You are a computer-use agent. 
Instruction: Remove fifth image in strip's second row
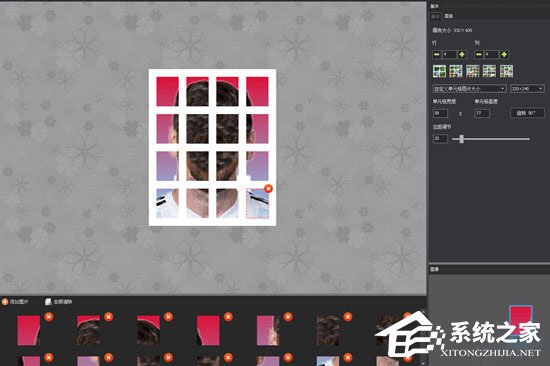click(x=288, y=358)
